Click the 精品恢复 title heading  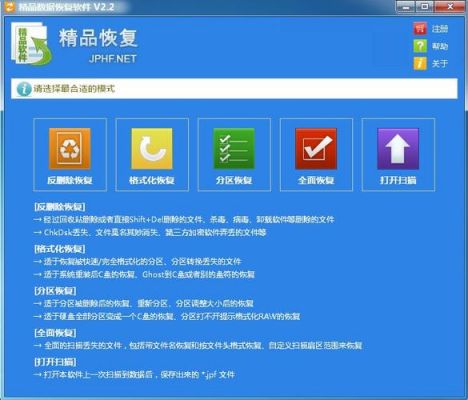coord(98,38)
